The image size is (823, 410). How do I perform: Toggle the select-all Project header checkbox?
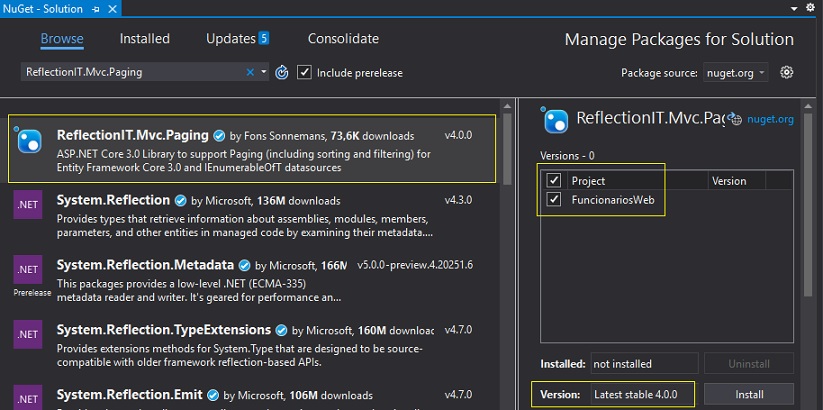pyautogui.click(x=554, y=181)
